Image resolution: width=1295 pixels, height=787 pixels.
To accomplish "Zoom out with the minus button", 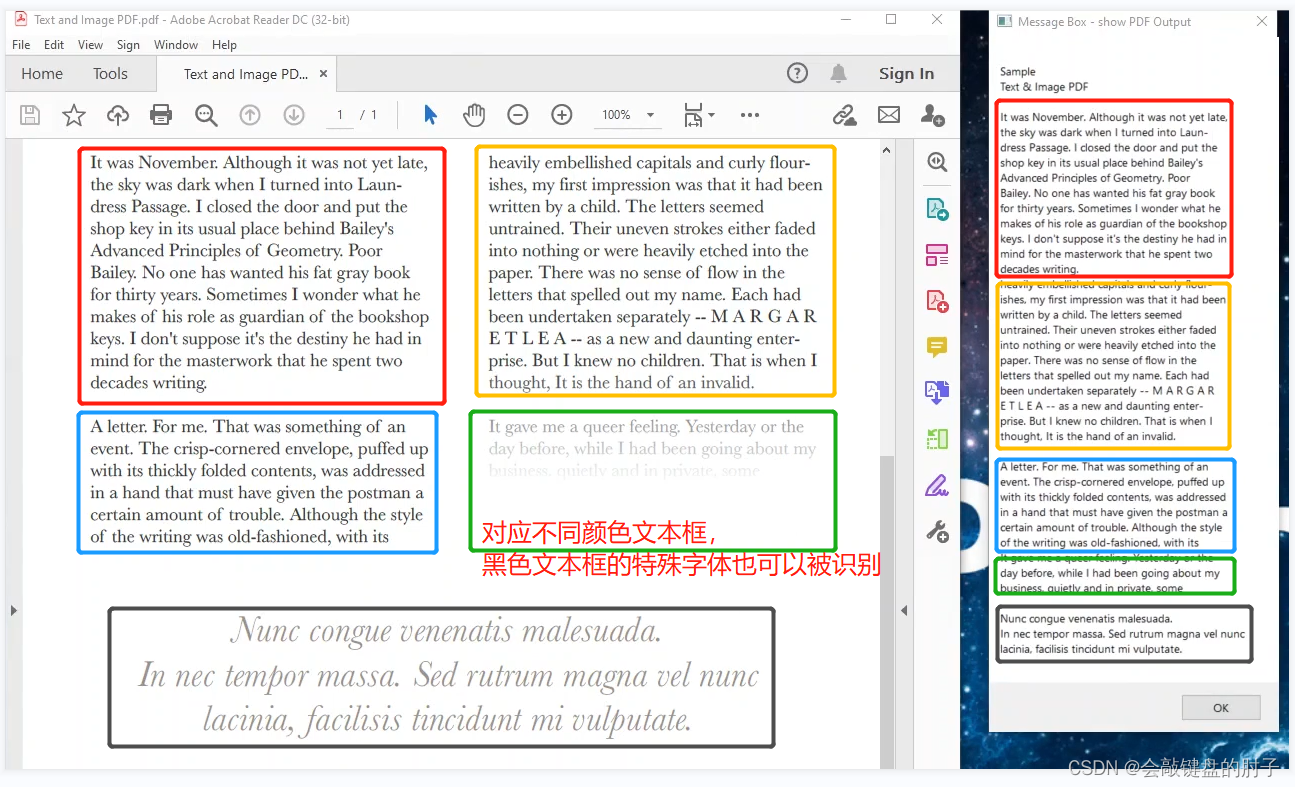I will click(x=517, y=115).
